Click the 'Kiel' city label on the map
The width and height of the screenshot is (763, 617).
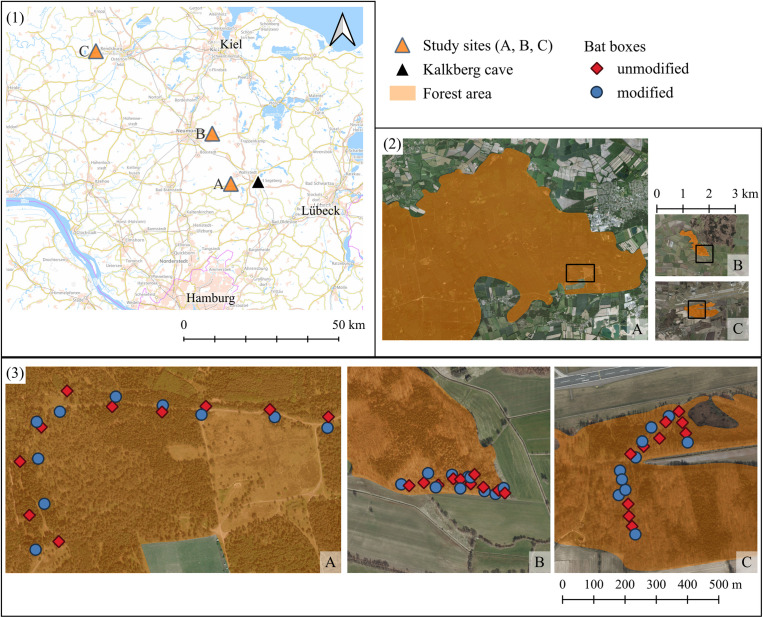(x=231, y=44)
